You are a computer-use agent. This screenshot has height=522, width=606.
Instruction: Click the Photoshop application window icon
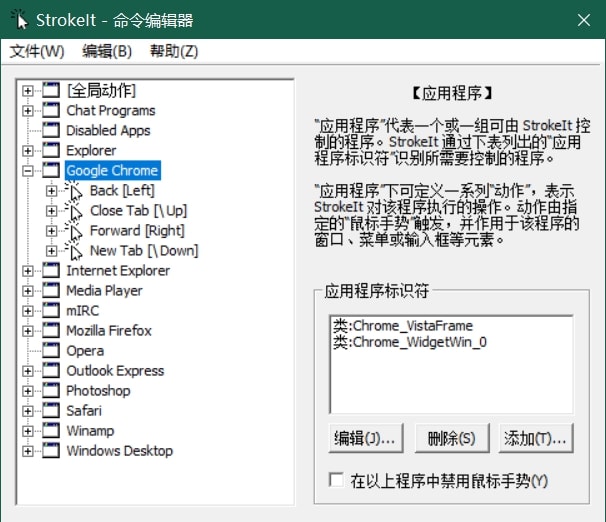tap(51, 391)
